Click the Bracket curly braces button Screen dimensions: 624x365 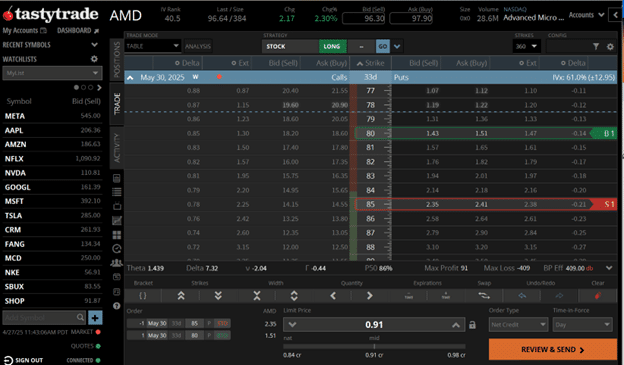(x=142, y=296)
